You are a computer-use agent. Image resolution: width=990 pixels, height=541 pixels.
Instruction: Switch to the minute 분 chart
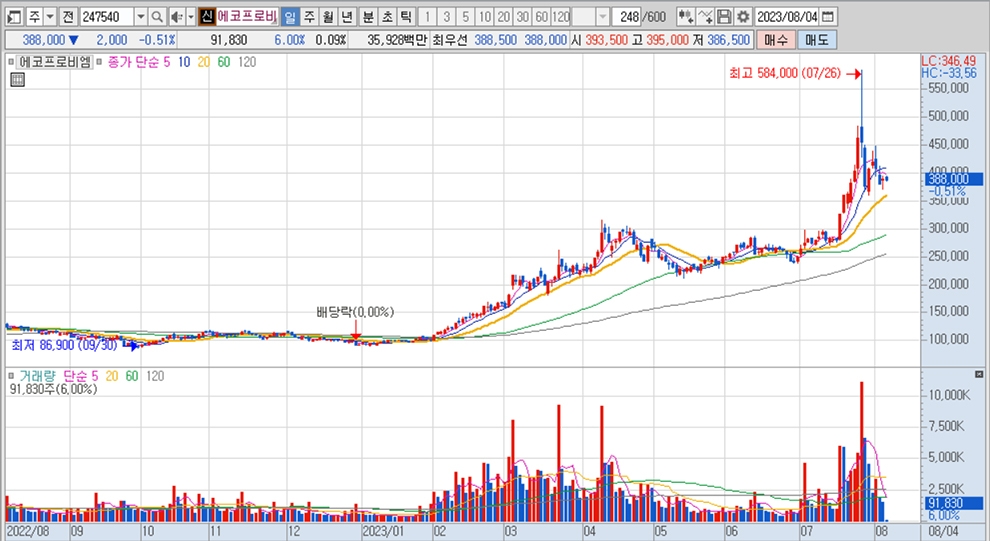pyautogui.click(x=368, y=16)
